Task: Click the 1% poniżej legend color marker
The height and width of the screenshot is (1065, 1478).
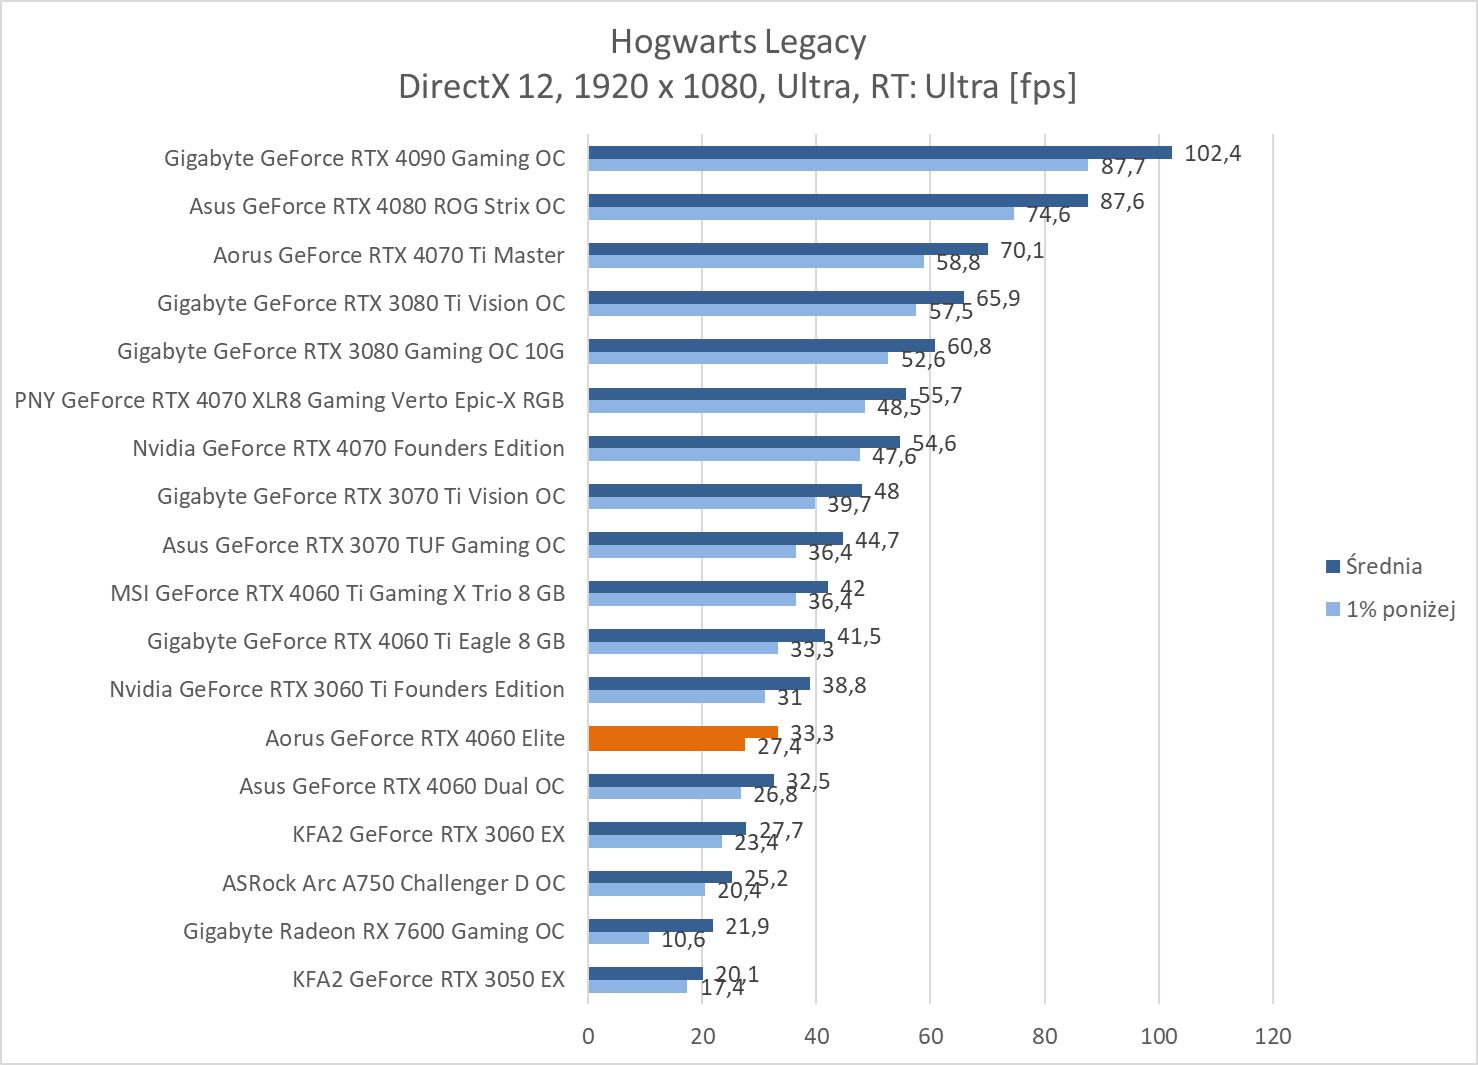Action: click(1332, 609)
